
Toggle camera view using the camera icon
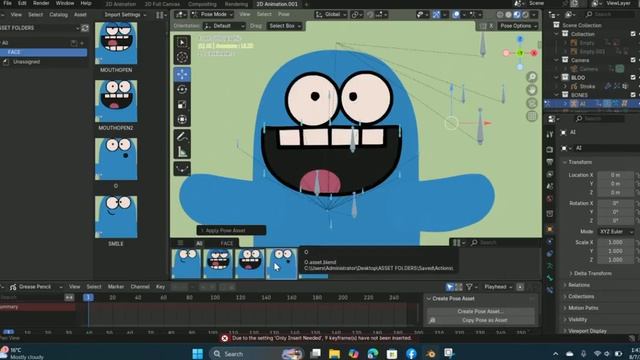[531, 103]
